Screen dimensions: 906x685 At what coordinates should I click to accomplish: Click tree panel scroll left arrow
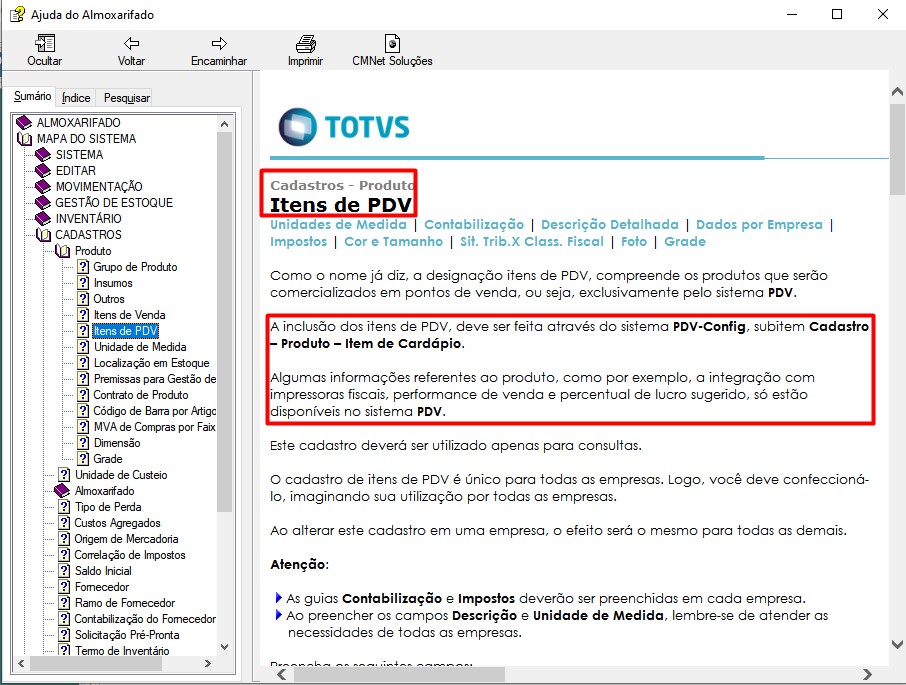click(21, 664)
